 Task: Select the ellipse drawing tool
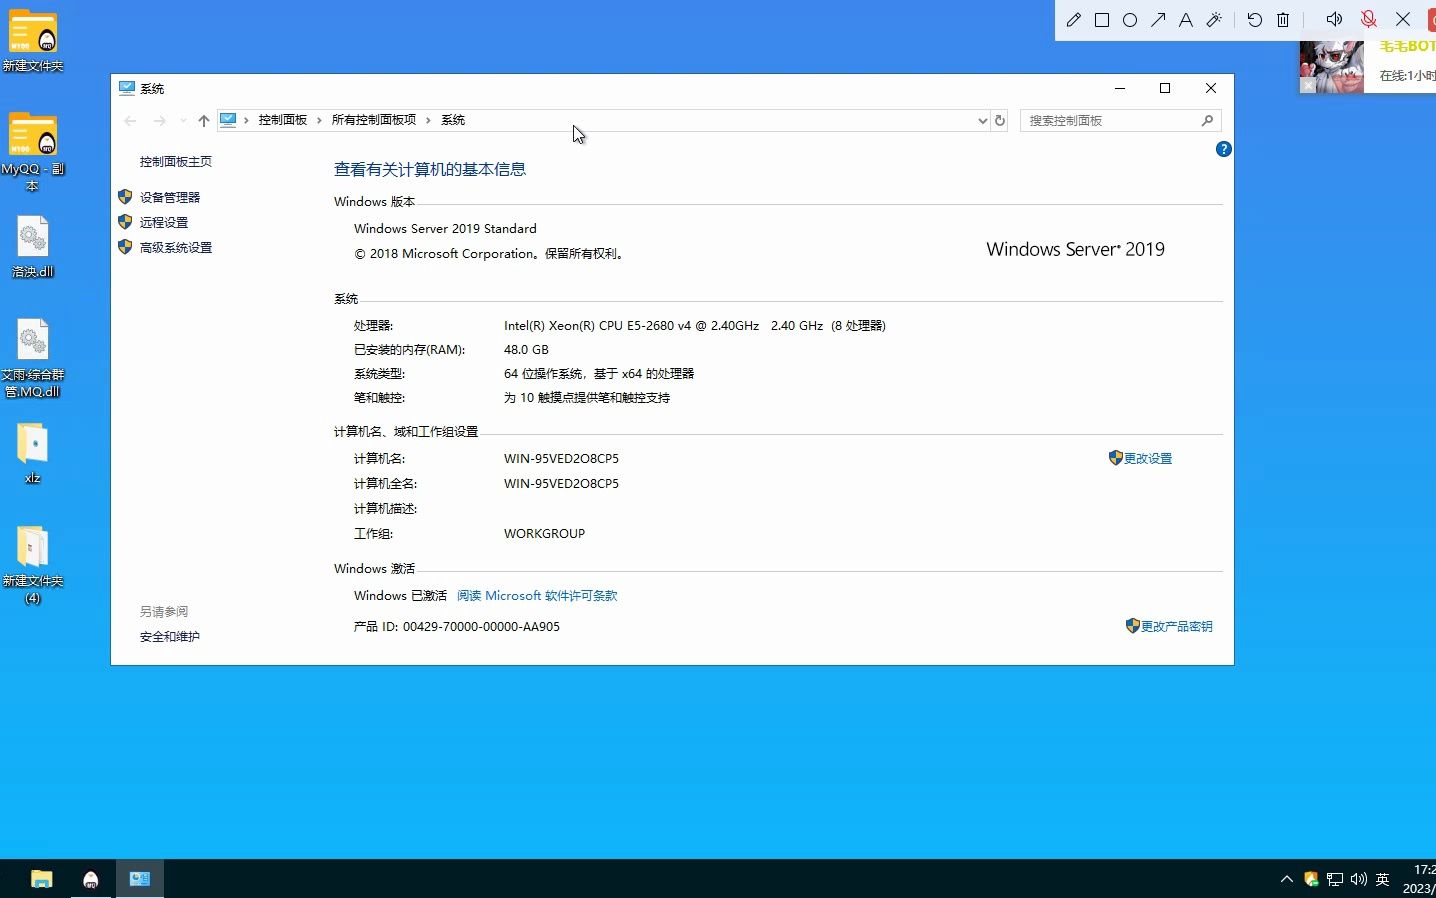[x=1130, y=19]
